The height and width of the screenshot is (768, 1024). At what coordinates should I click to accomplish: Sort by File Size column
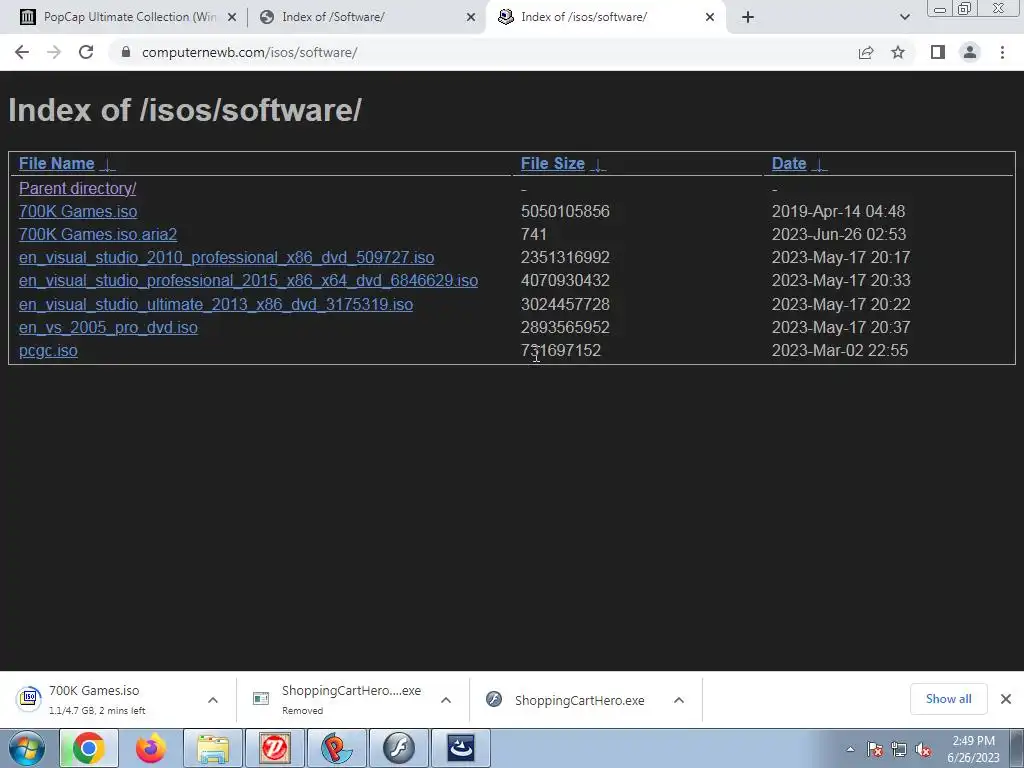[552, 163]
